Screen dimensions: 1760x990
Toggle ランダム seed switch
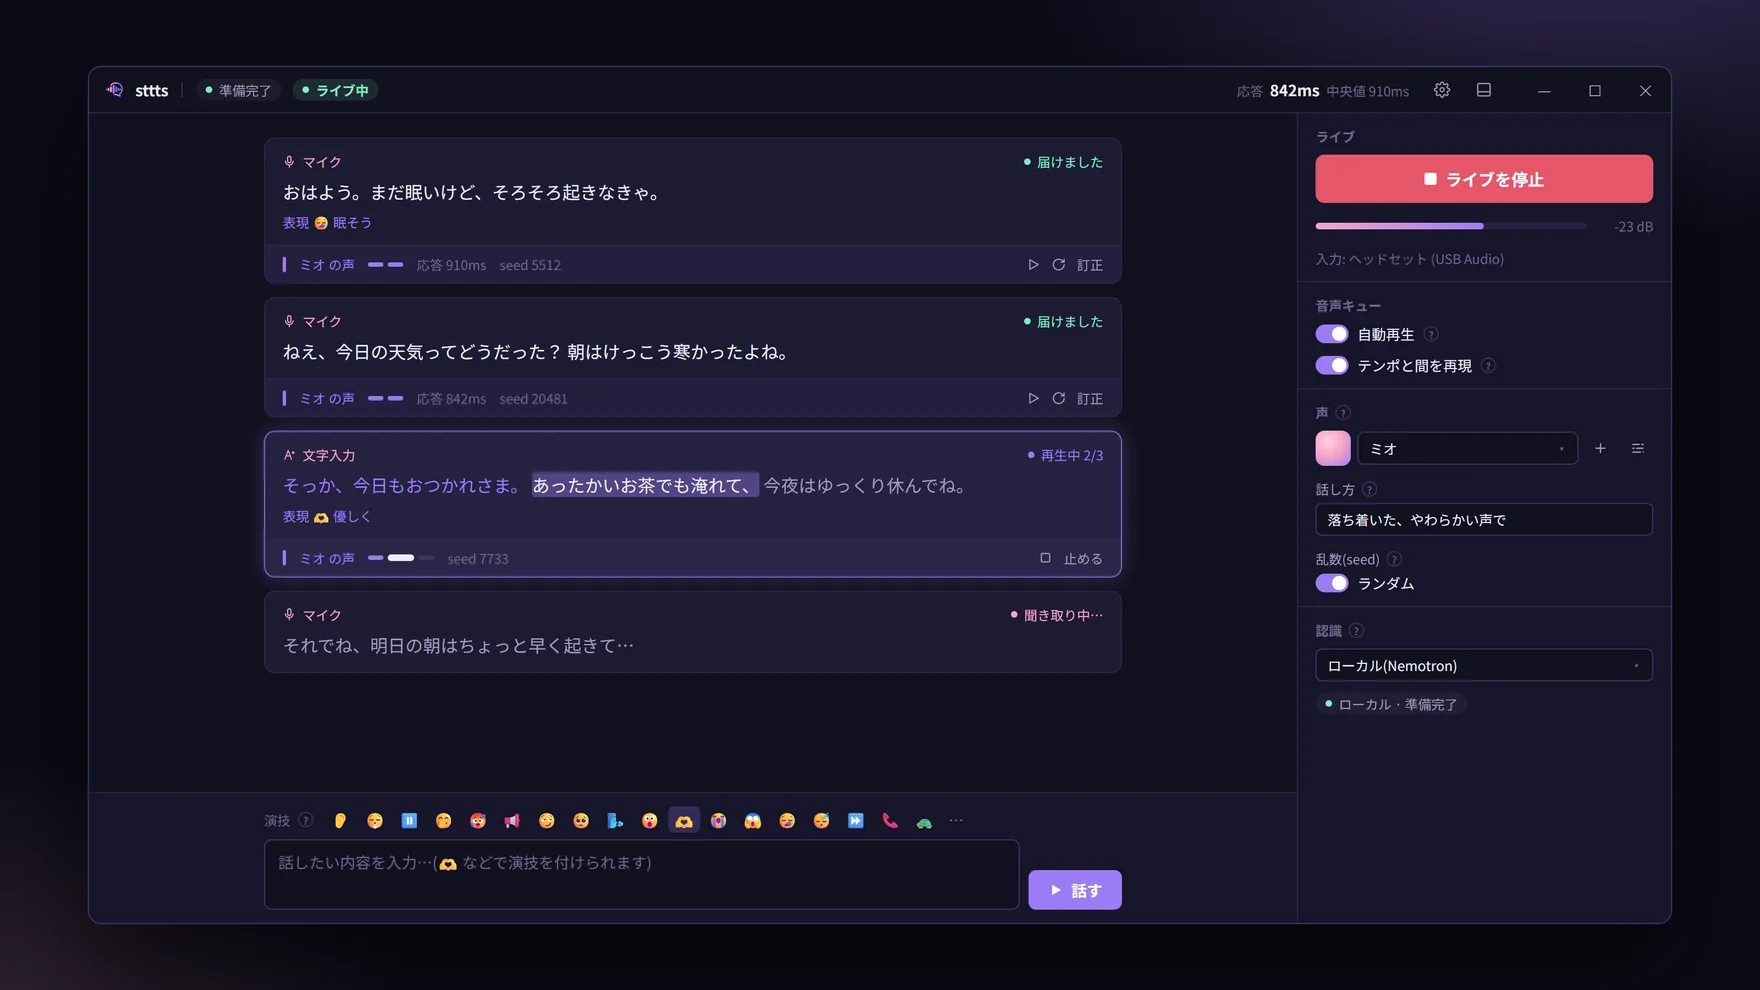coord(1332,583)
